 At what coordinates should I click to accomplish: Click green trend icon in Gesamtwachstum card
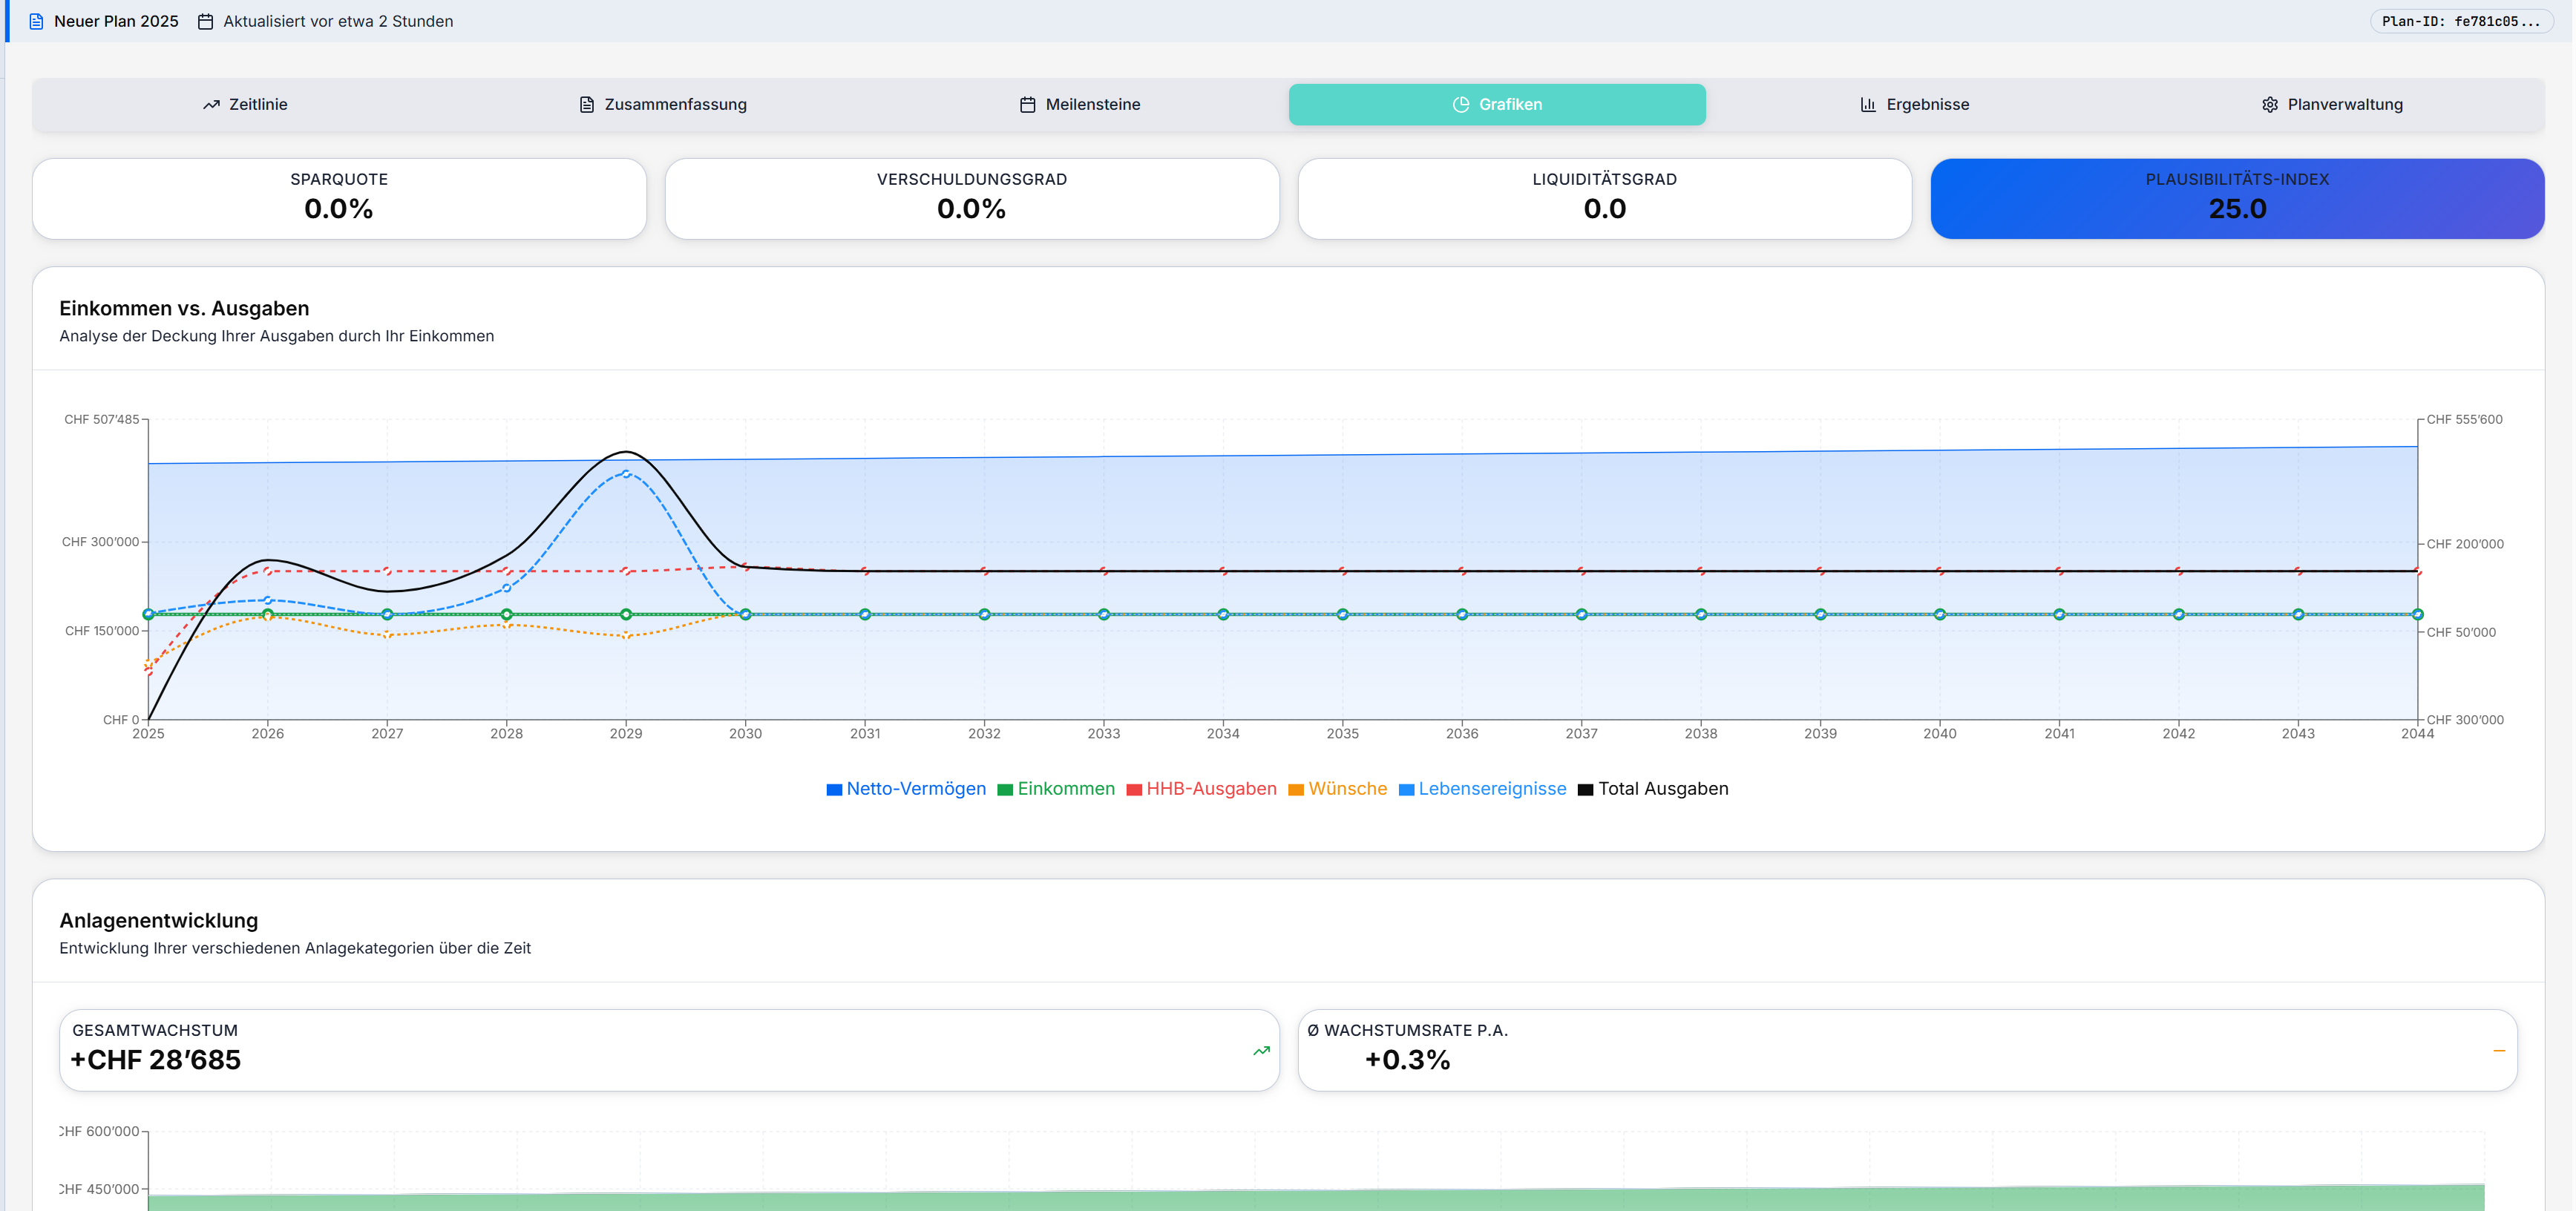1261,1050
